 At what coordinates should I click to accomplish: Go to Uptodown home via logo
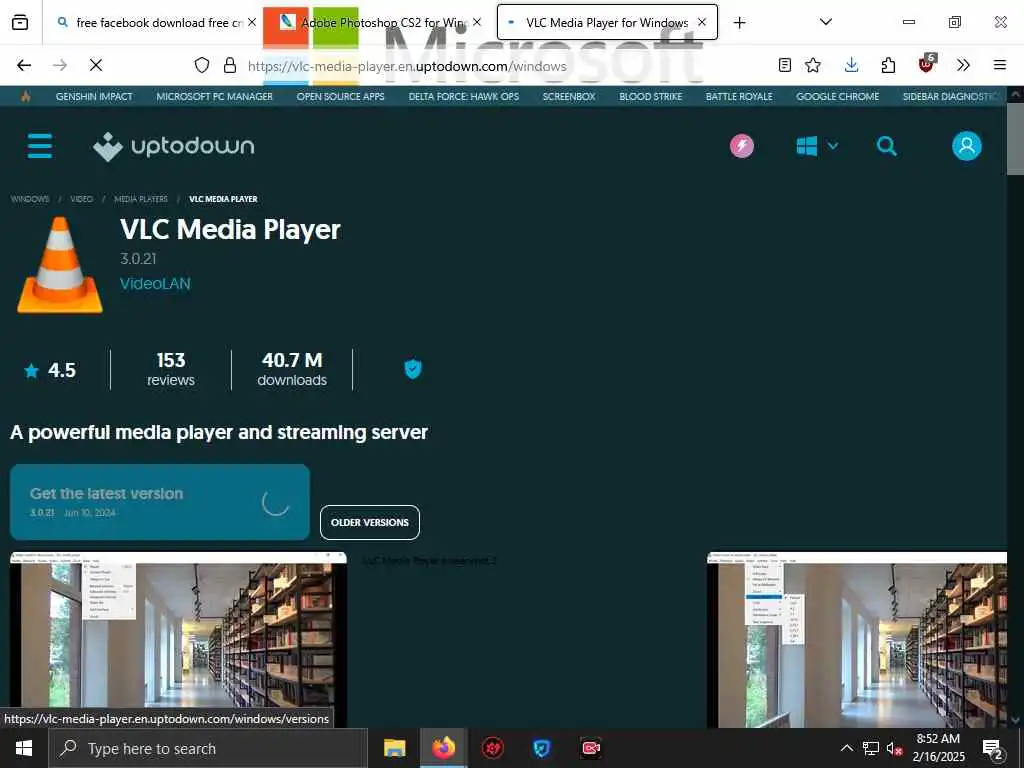pos(174,146)
